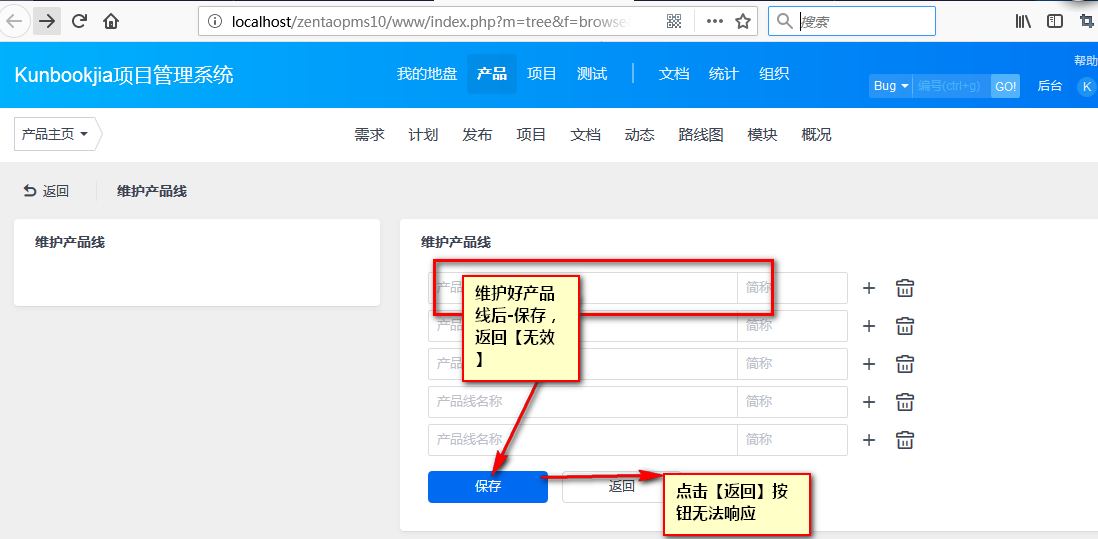Viewport: 1098px width, 539px height.
Task: Go forward with the browser forward arrow
Action: tap(47, 21)
